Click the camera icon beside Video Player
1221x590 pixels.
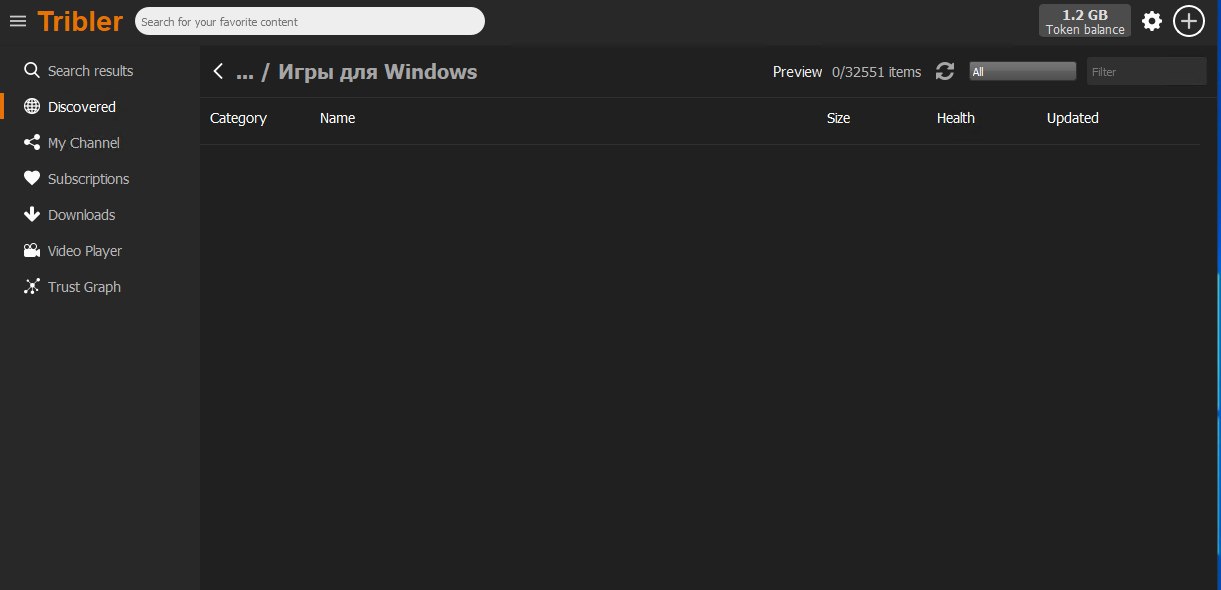32,251
